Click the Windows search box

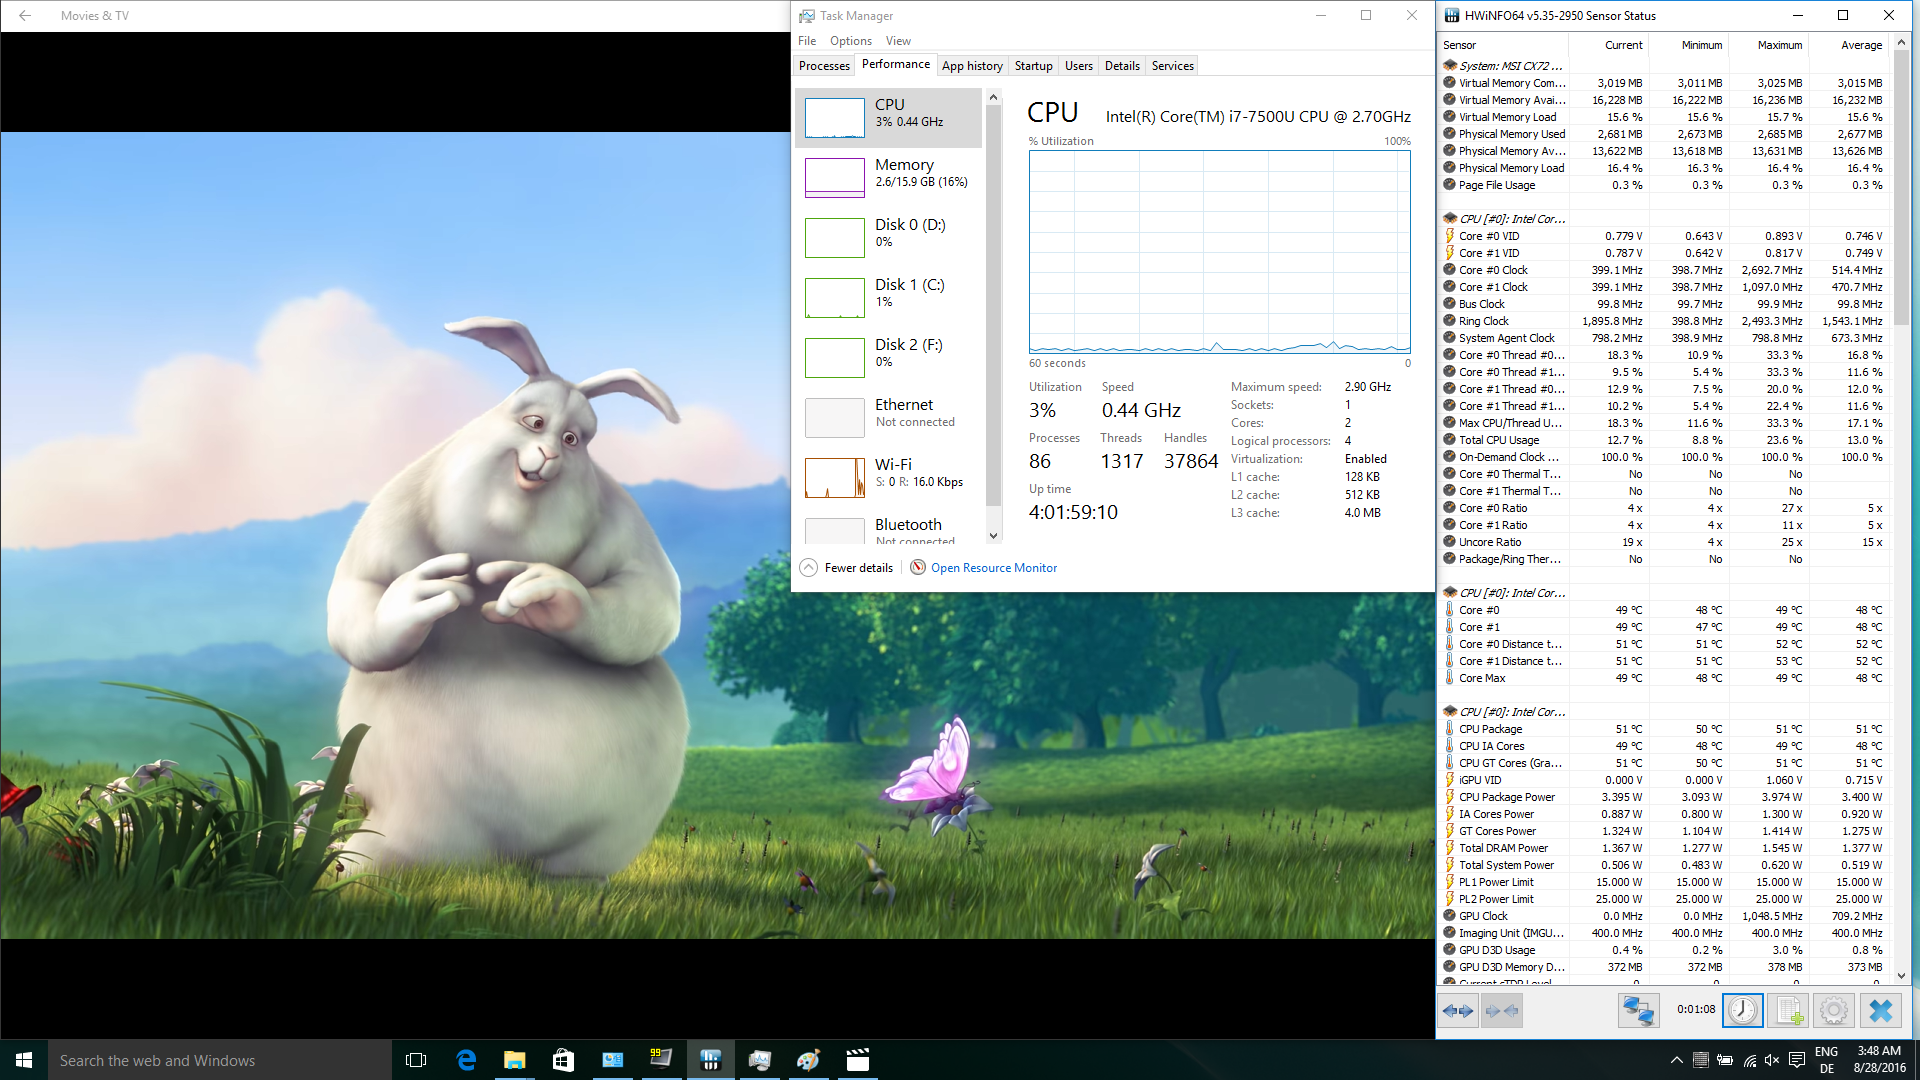point(220,1060)
